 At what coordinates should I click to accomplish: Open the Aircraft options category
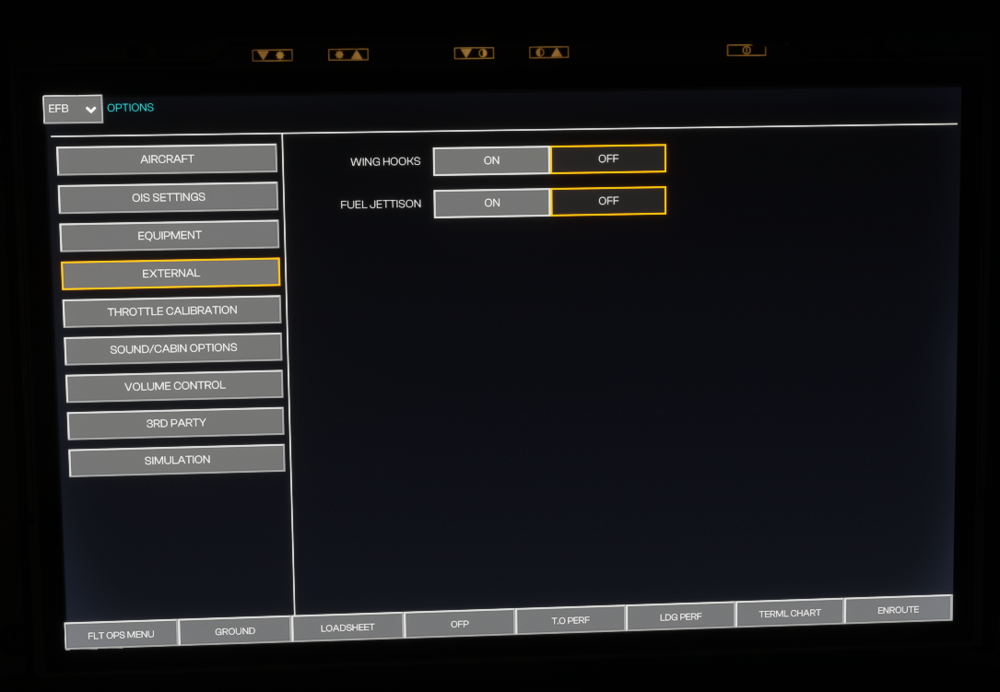coord(167,159)
